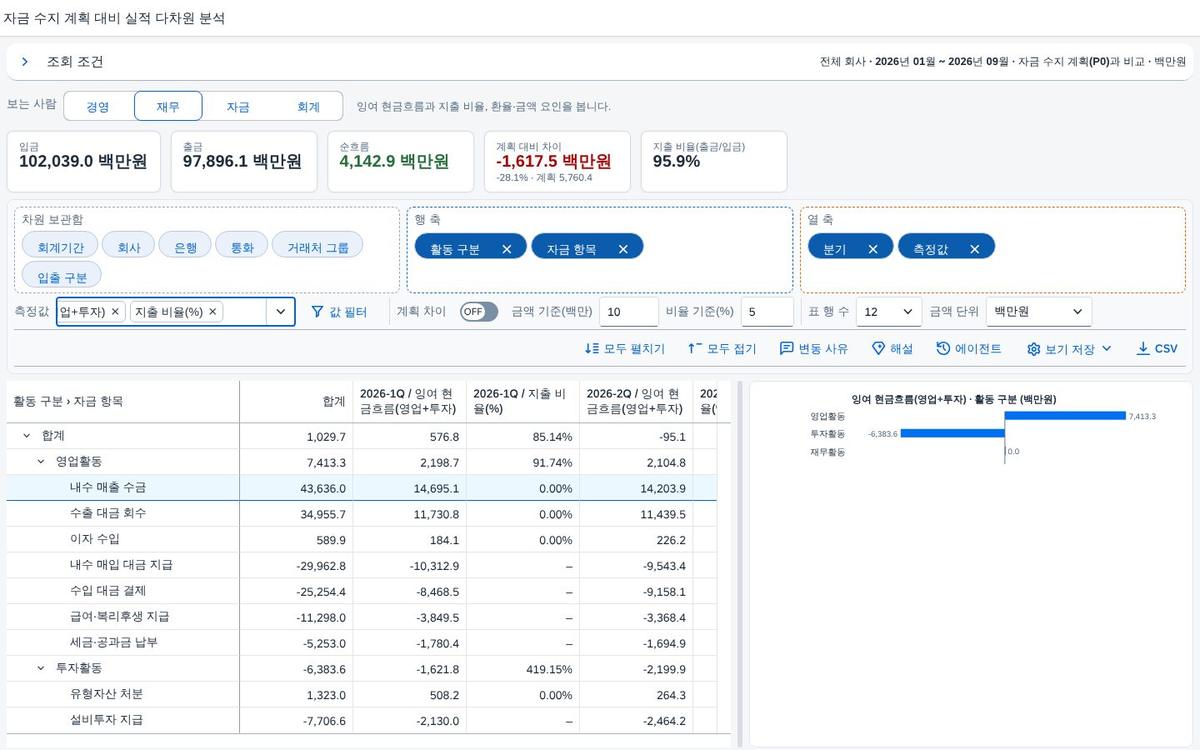Open the 표 행 수 dropdown
This screenshot has height=750, width=1200.
tap(889, 312)
